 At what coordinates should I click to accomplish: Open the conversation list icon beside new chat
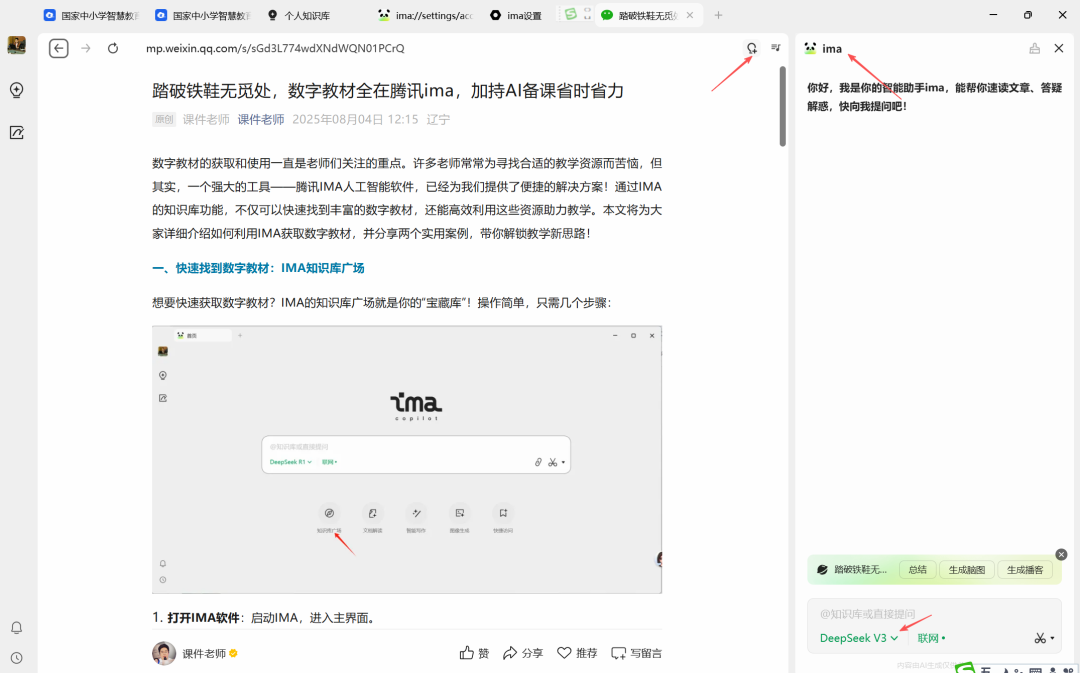pos(776,47)
